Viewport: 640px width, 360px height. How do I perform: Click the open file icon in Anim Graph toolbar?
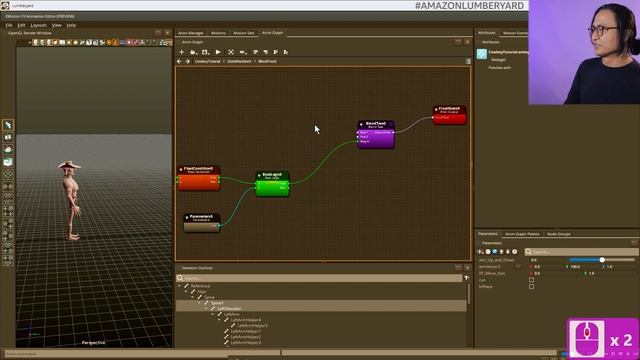[193, 52]
